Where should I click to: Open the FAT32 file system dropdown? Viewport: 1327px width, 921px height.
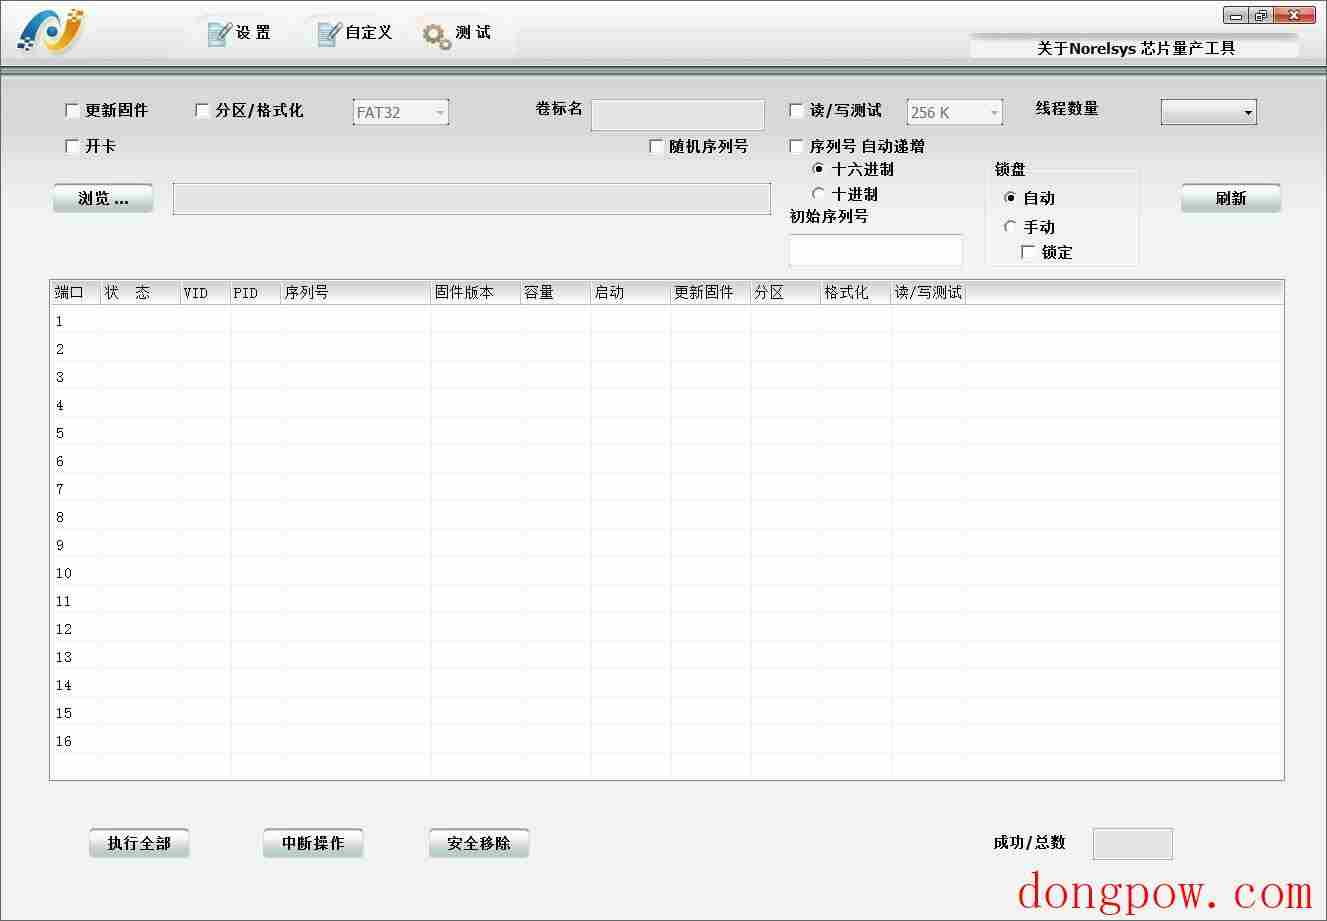401,113
